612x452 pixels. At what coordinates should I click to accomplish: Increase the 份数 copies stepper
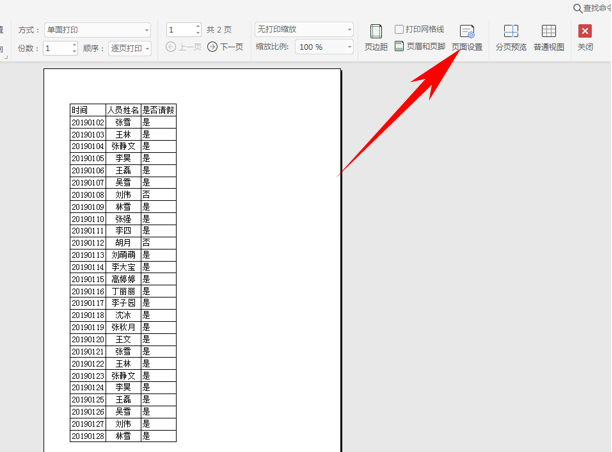tap(74, 45)
